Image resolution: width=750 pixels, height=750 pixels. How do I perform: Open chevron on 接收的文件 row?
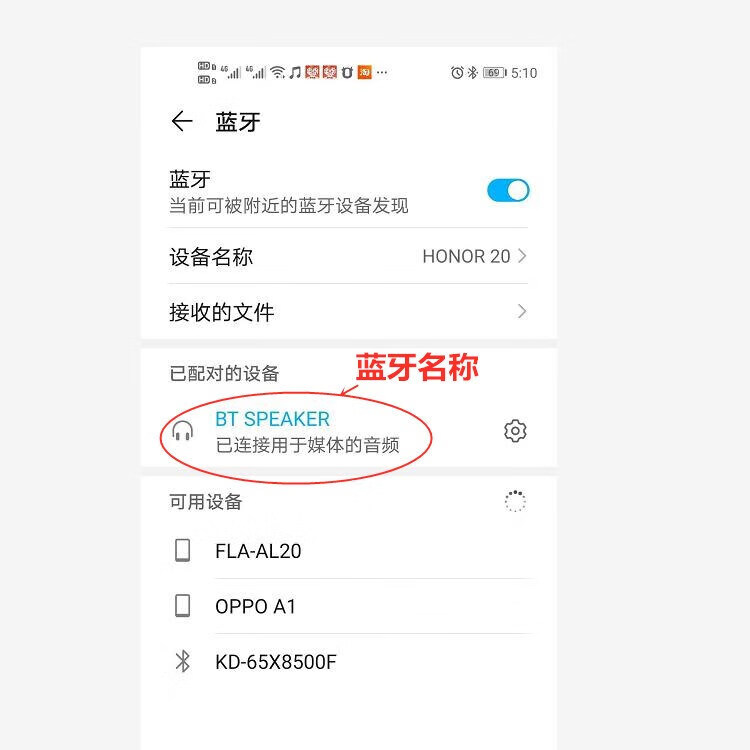pyautogui.click(x=522, y=311)
